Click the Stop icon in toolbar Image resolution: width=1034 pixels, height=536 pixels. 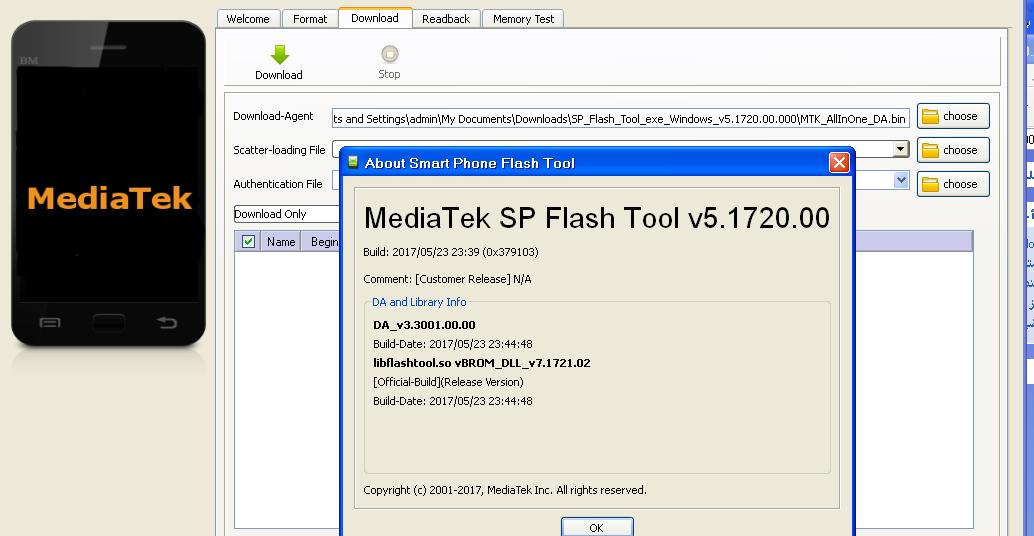390,53
